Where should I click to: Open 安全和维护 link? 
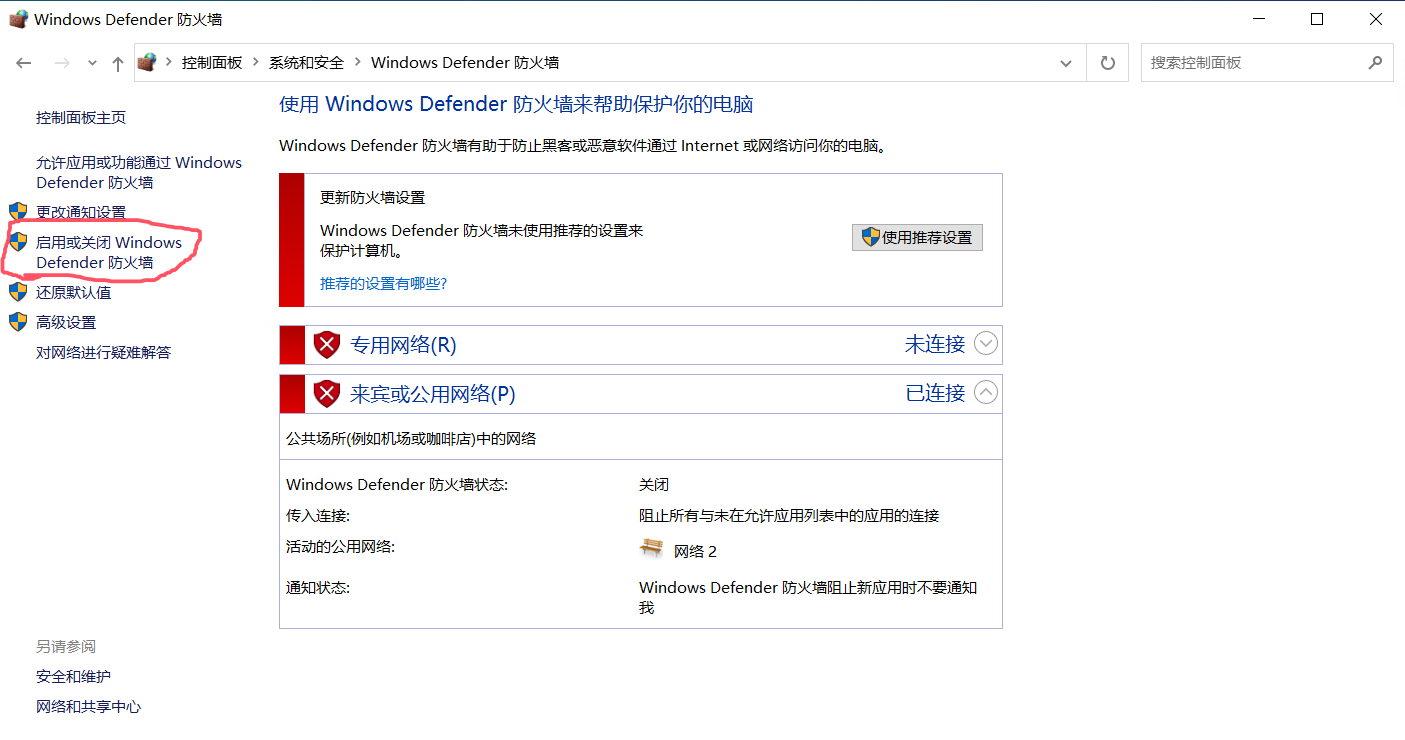(73, 676)
